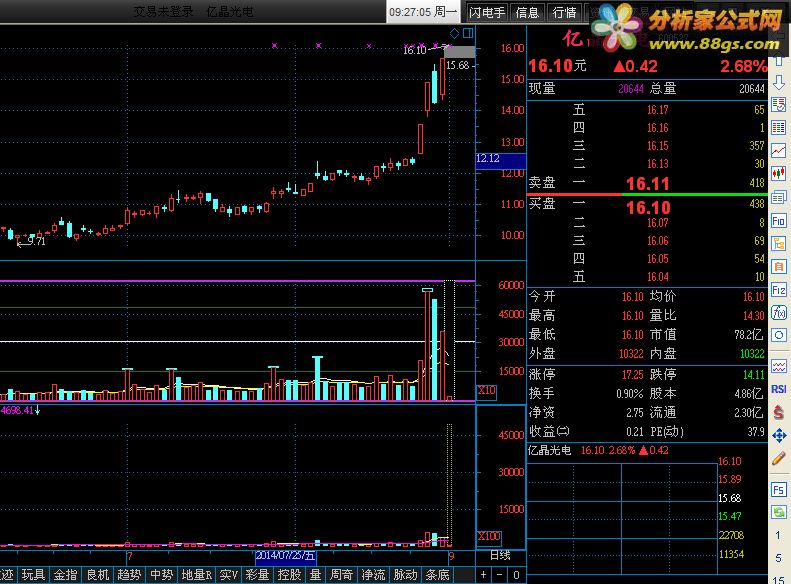Open the checklist report sidebar icon
Viewport: 791px width, 584px height.
[x=779, y=105]
